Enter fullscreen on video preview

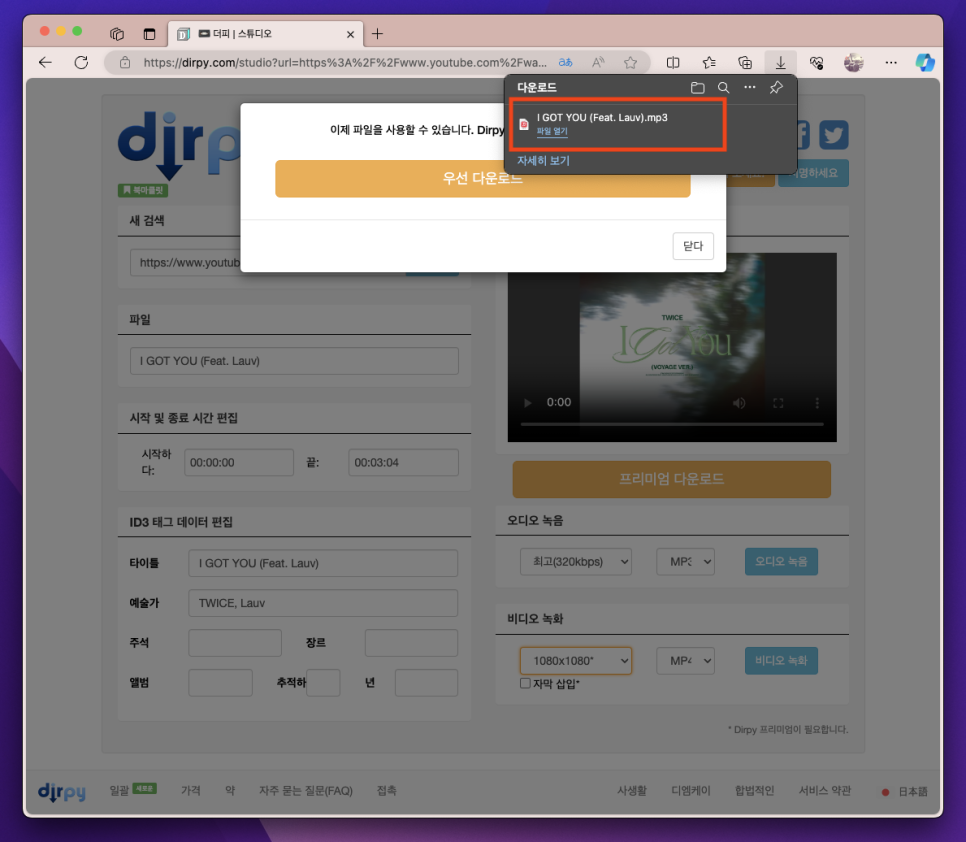[x=778, y=403]
